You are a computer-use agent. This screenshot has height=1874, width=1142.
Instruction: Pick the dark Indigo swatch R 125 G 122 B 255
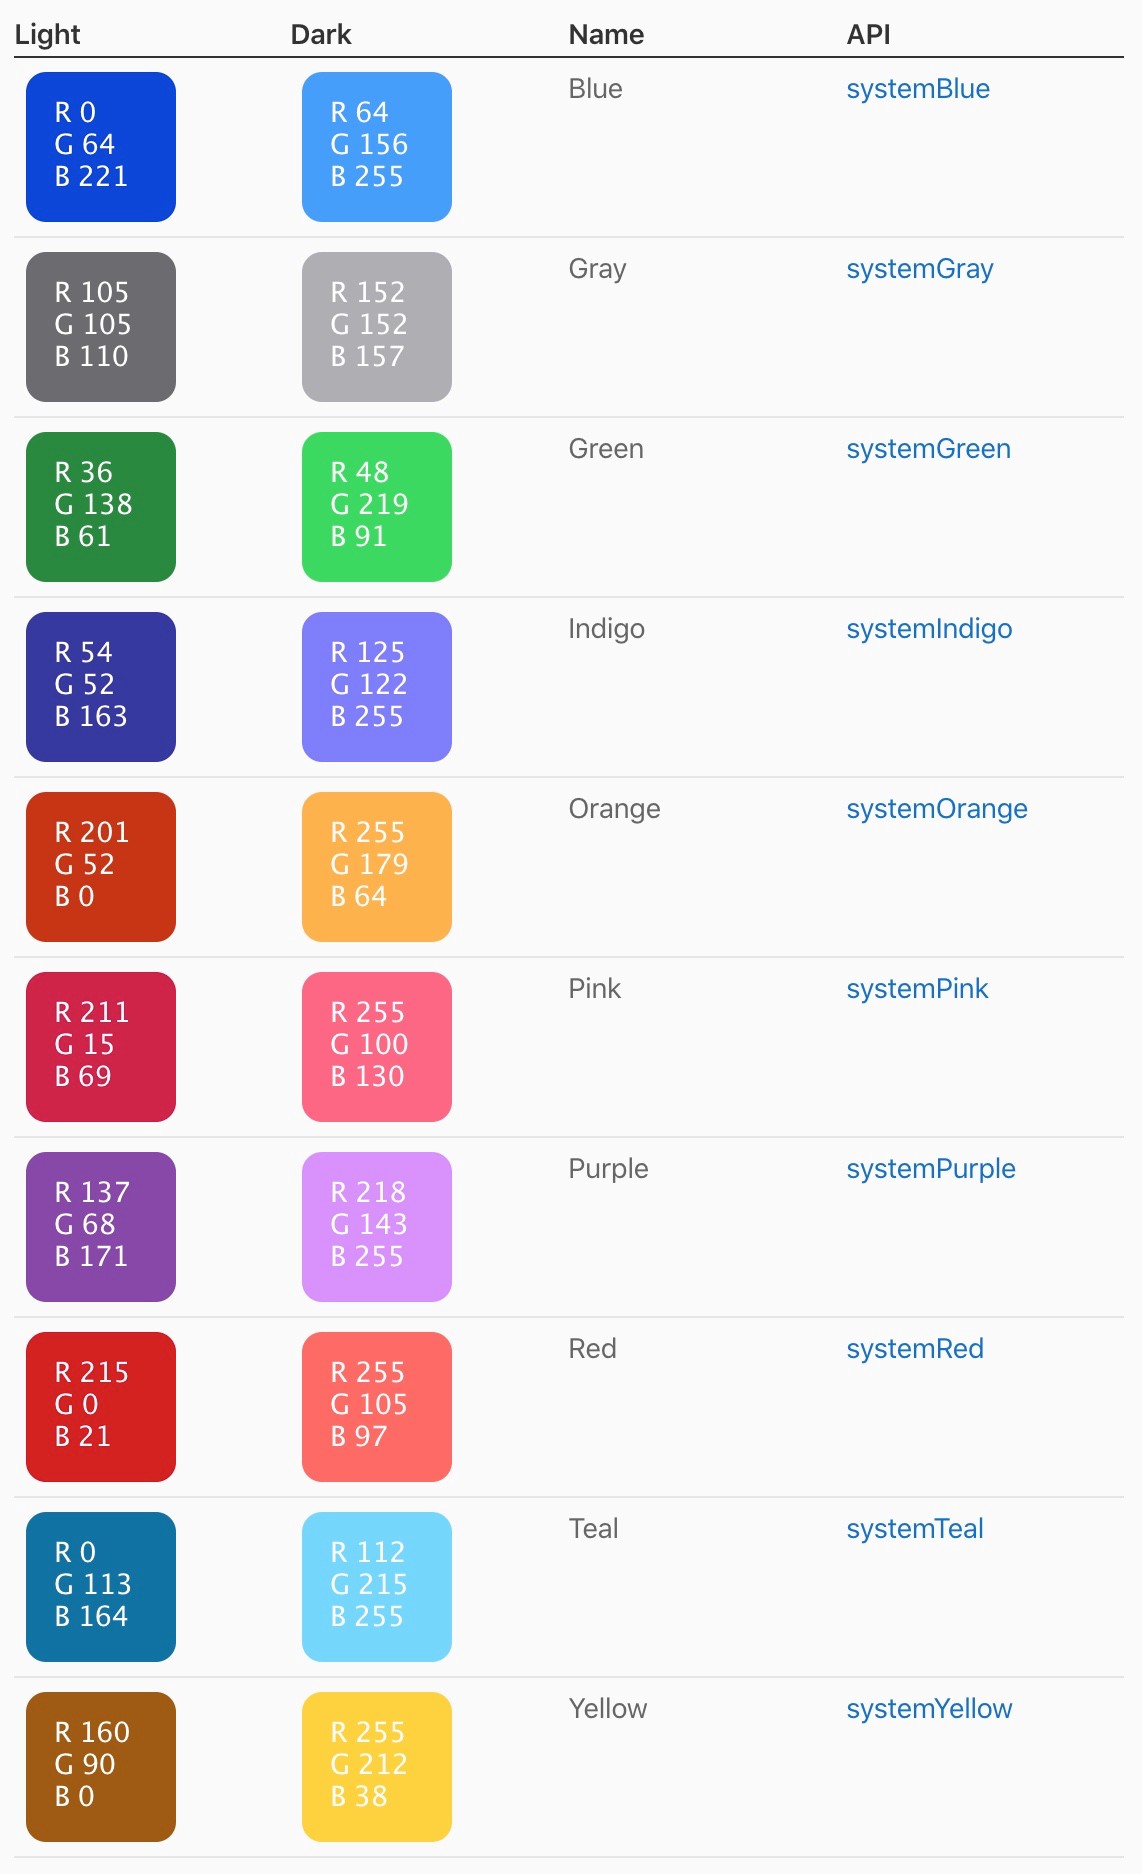click(x=377, y=687)
